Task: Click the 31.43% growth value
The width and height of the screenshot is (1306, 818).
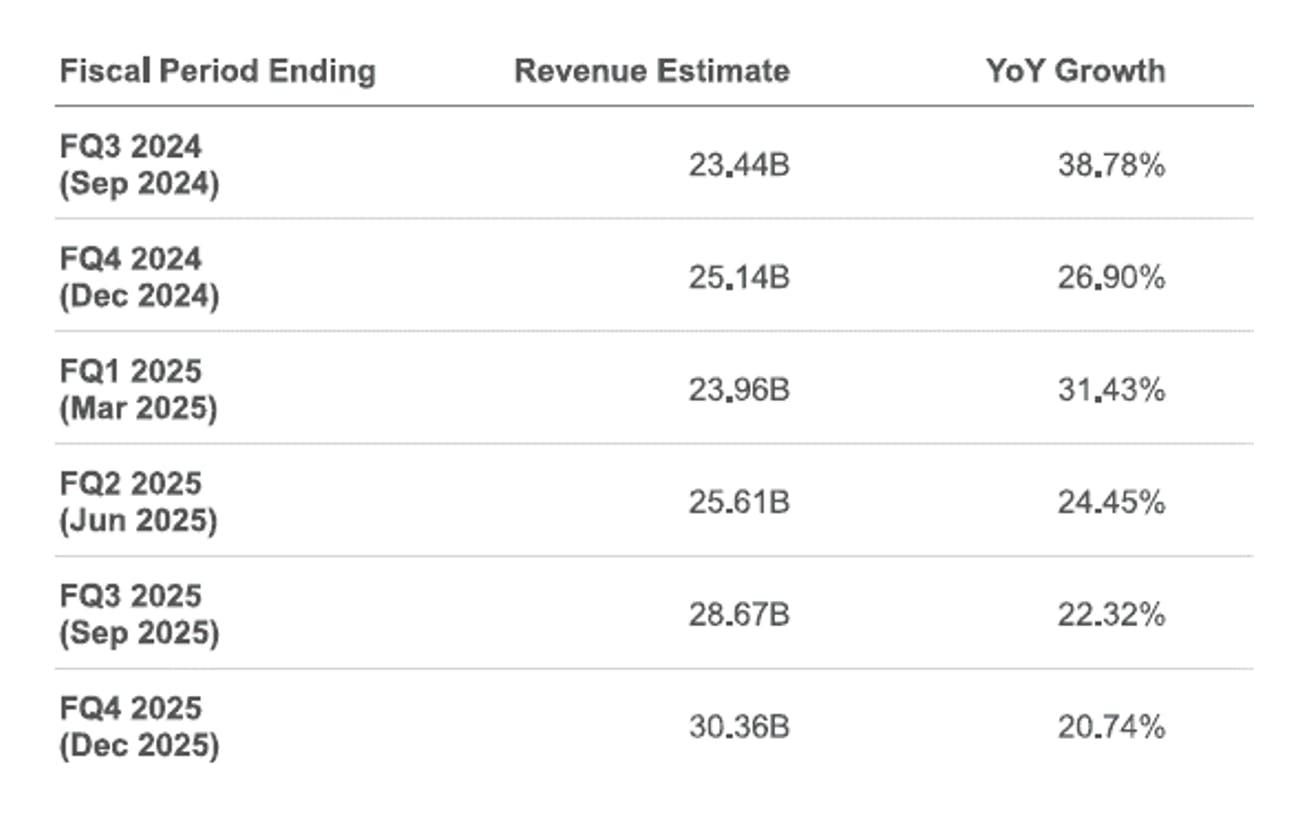Action: pyautogui.click(x=1111, y=390)
